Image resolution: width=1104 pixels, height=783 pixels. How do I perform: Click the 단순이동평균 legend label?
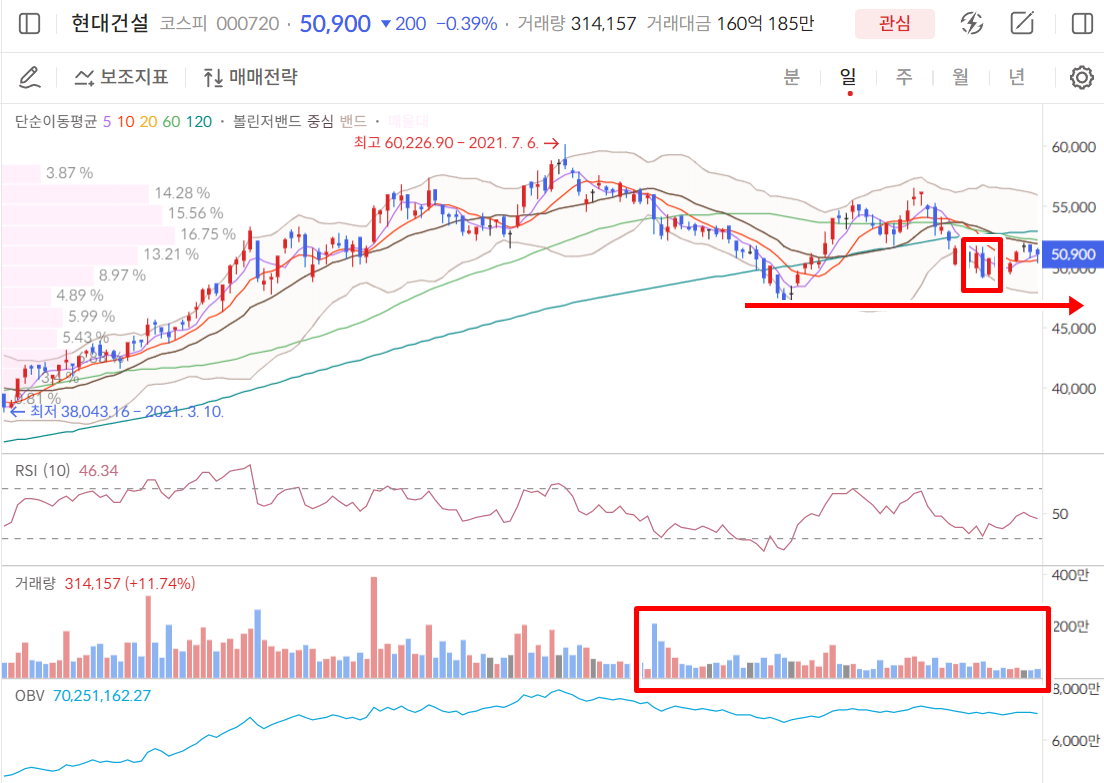[x=55, y=122]
